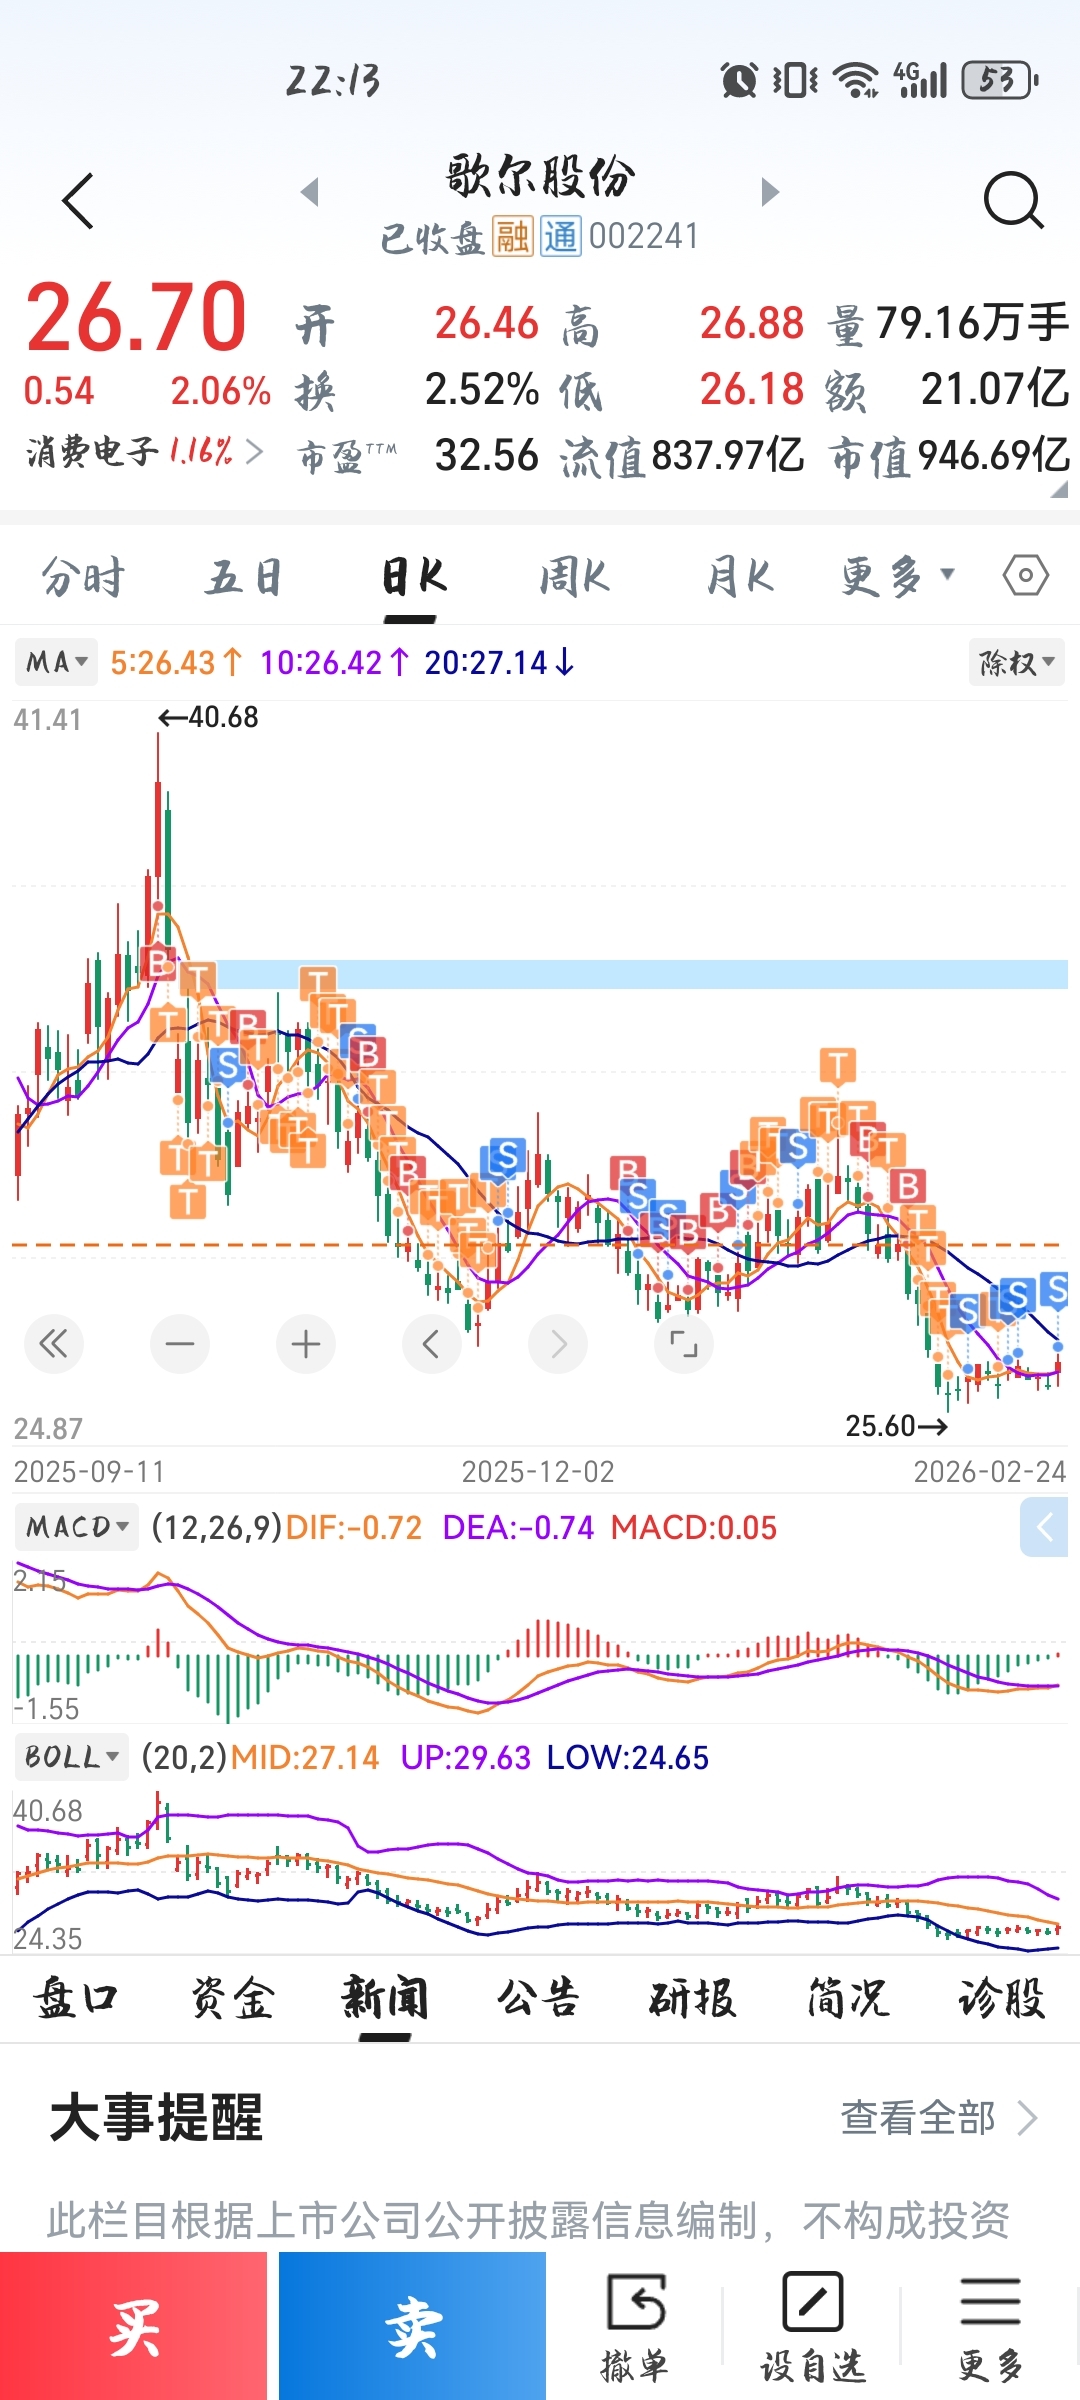1080x2400 pixels.
Task: Open 研报 research reports tab
Action: click(693, 1998)
